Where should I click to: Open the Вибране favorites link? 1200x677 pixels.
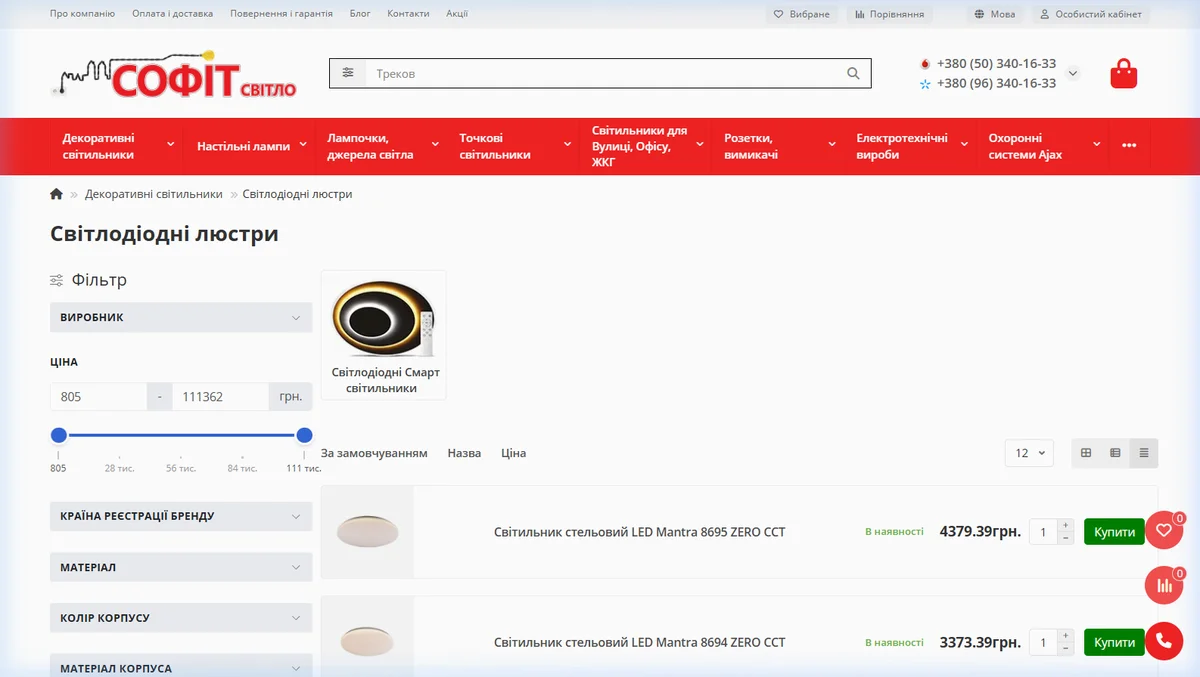point(802,14)
